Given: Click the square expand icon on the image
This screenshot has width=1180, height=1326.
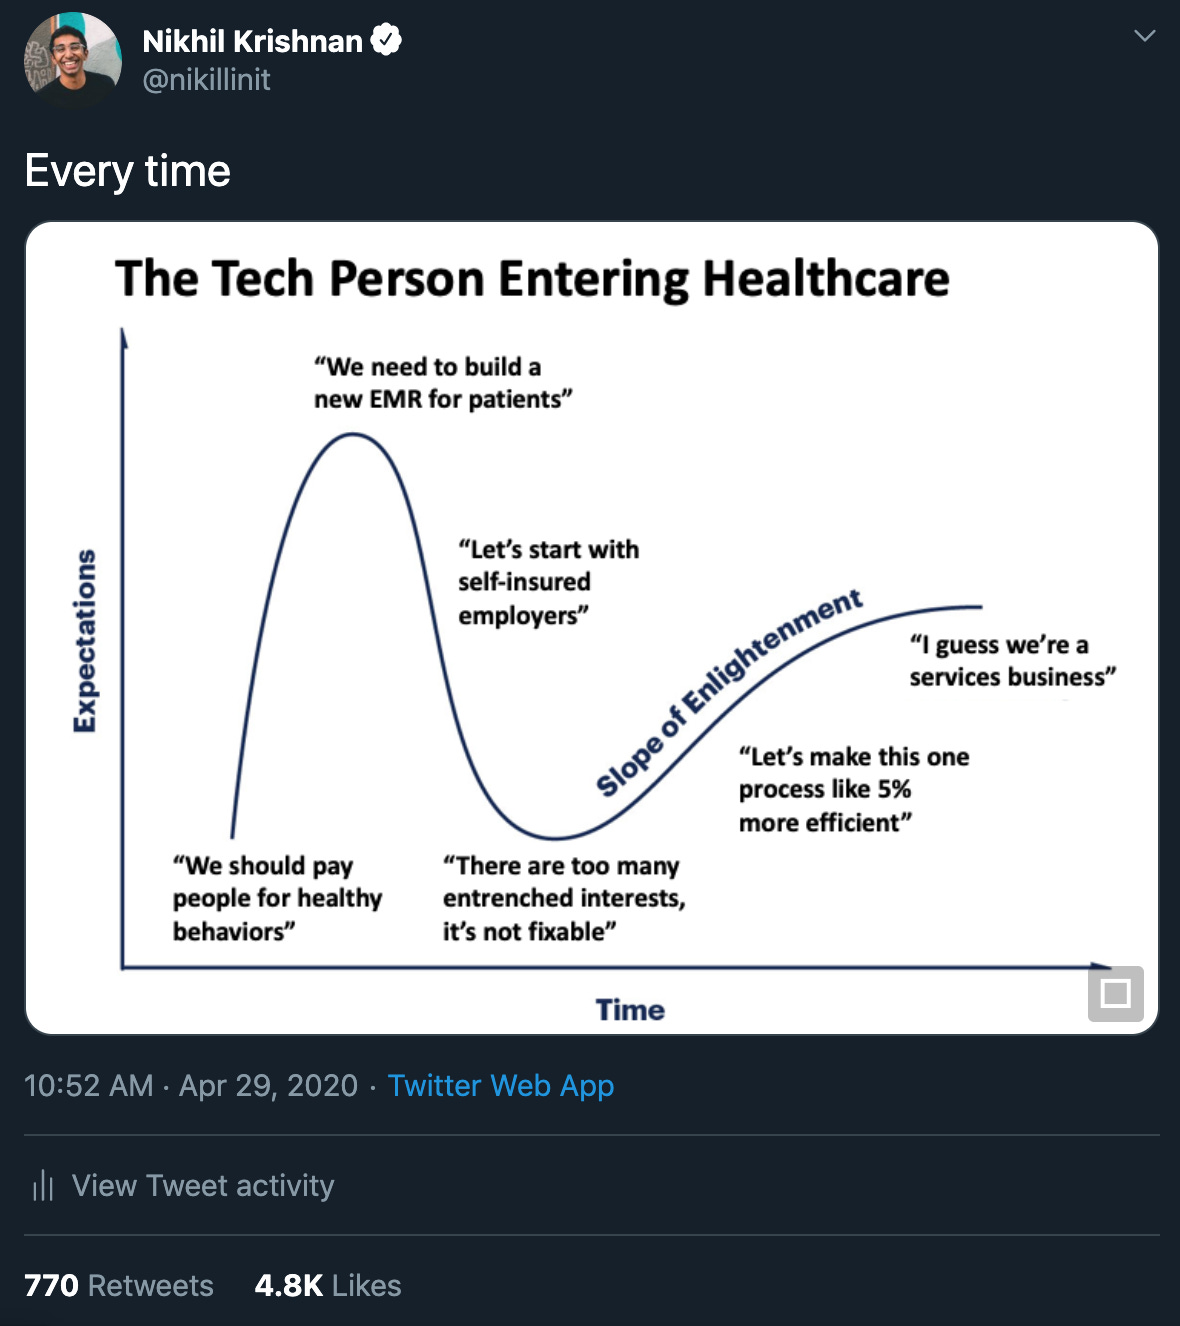Looking at the screenshot, I should coord(1115,994).
